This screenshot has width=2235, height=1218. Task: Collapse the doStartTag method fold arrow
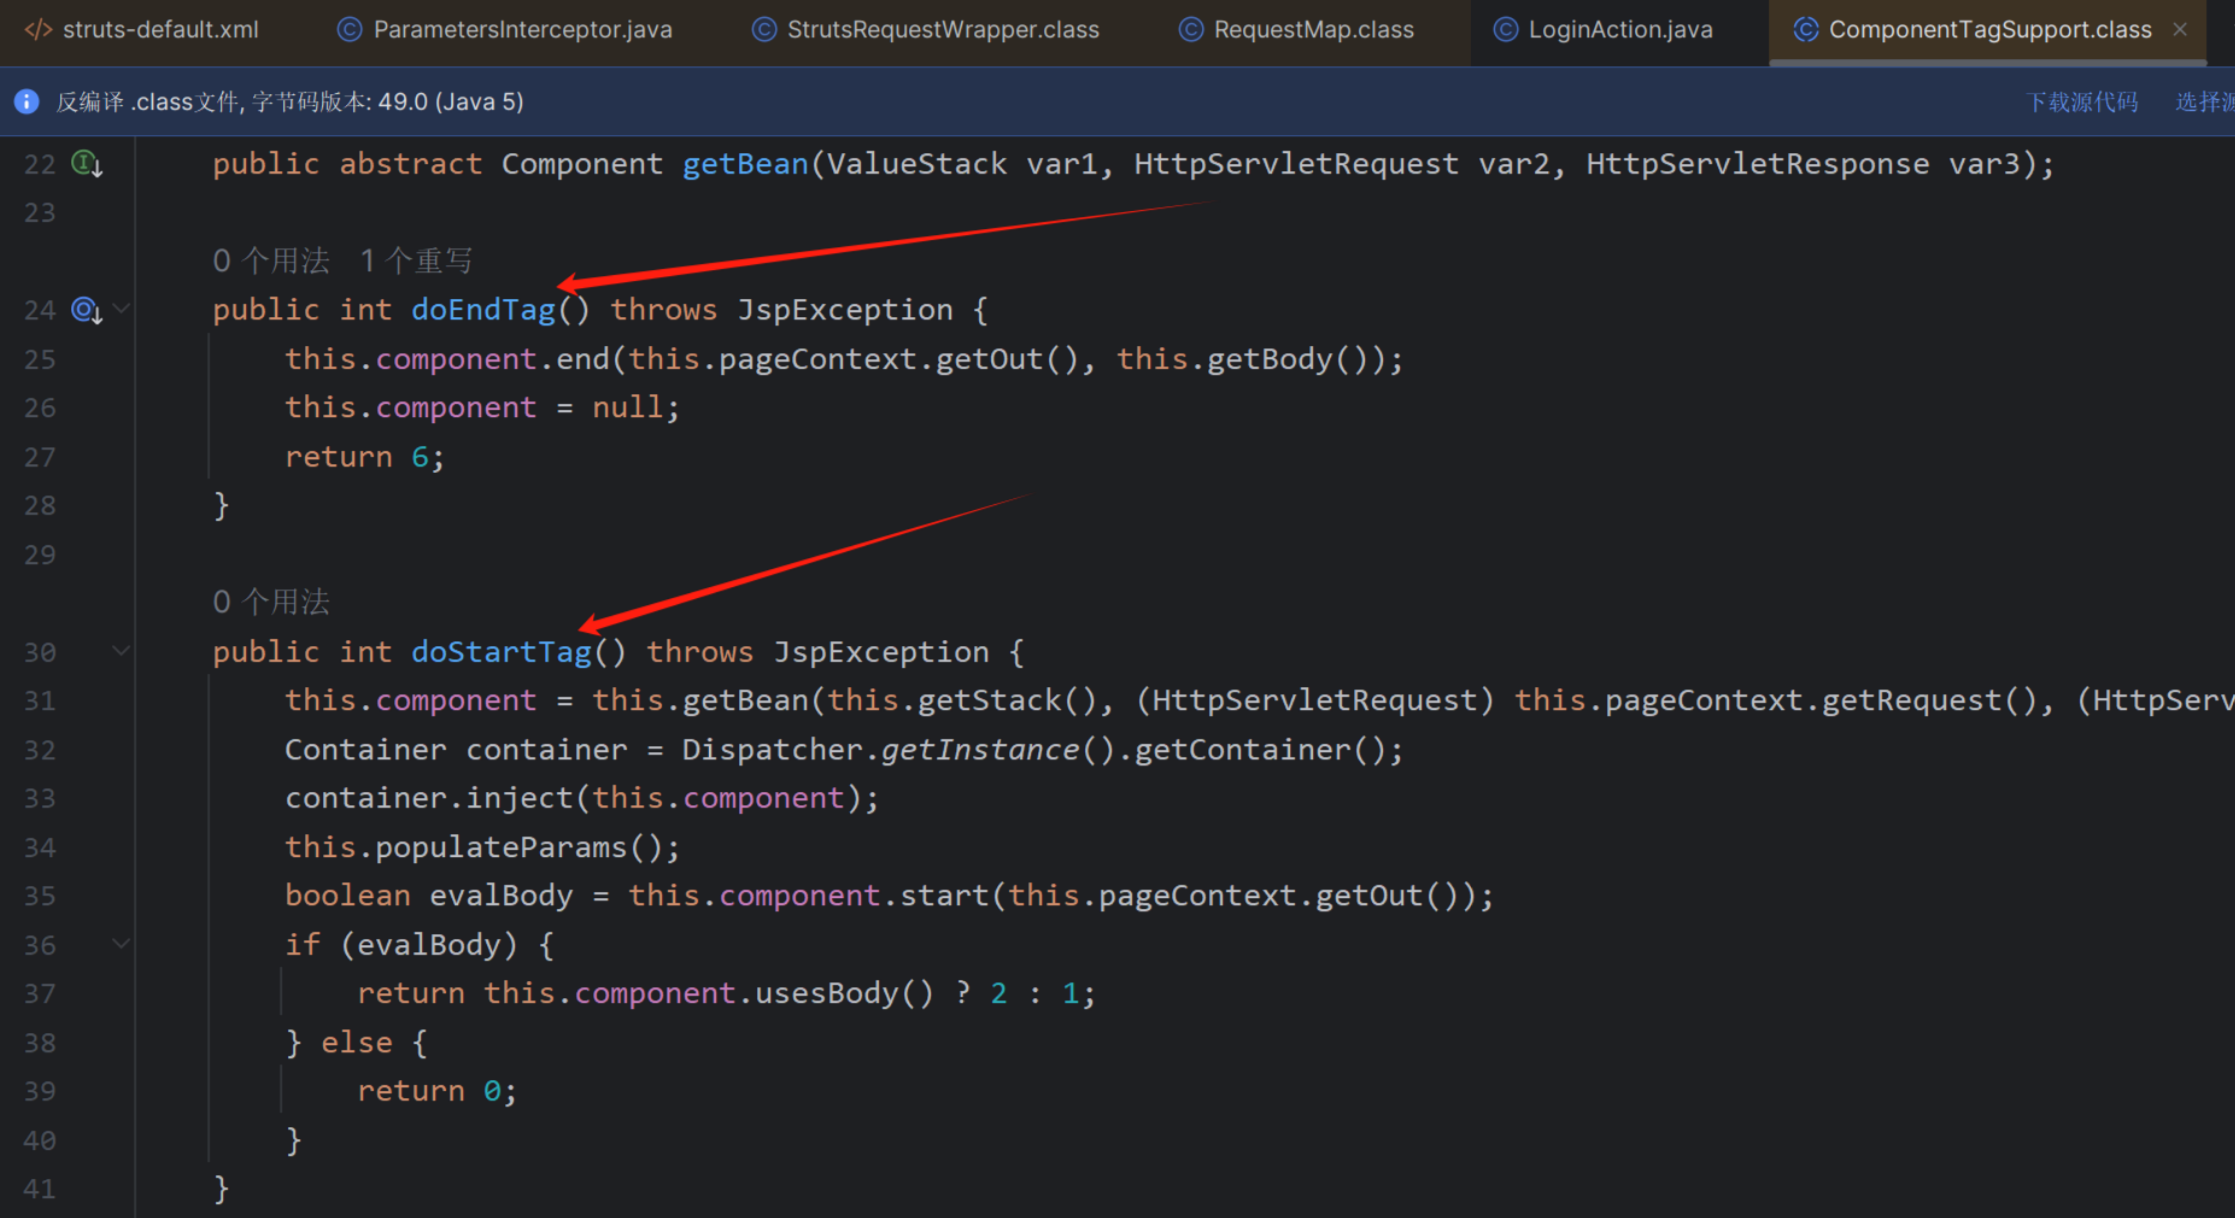(122, 651)
